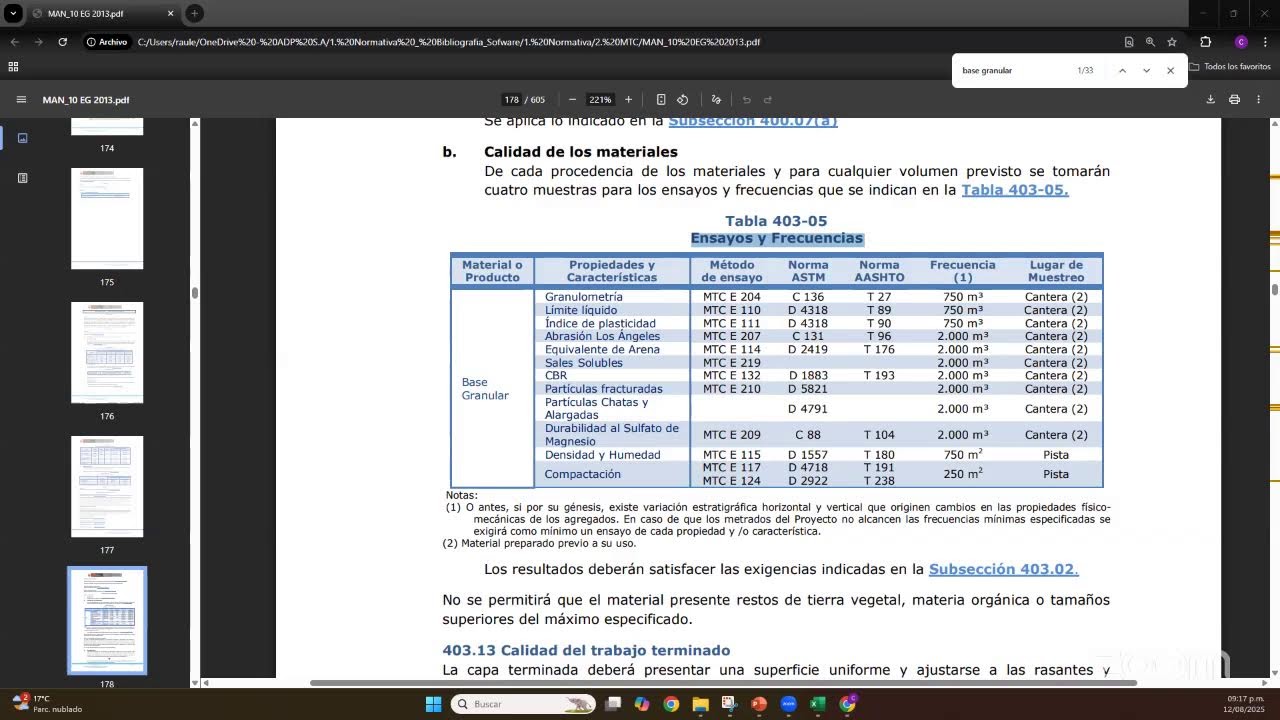The image size is (1280, 720).
Task: Click the page number field 178
Action: click(x=511, y=100)
